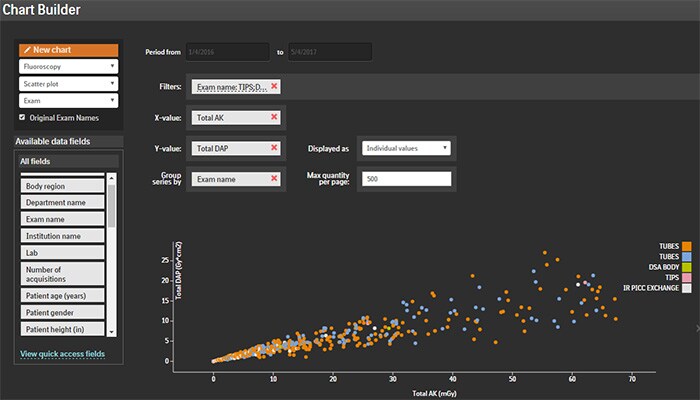This screenshot has height=400, width=700.
Task: Click the Exam name group series tag
Action: coord(236,179)
